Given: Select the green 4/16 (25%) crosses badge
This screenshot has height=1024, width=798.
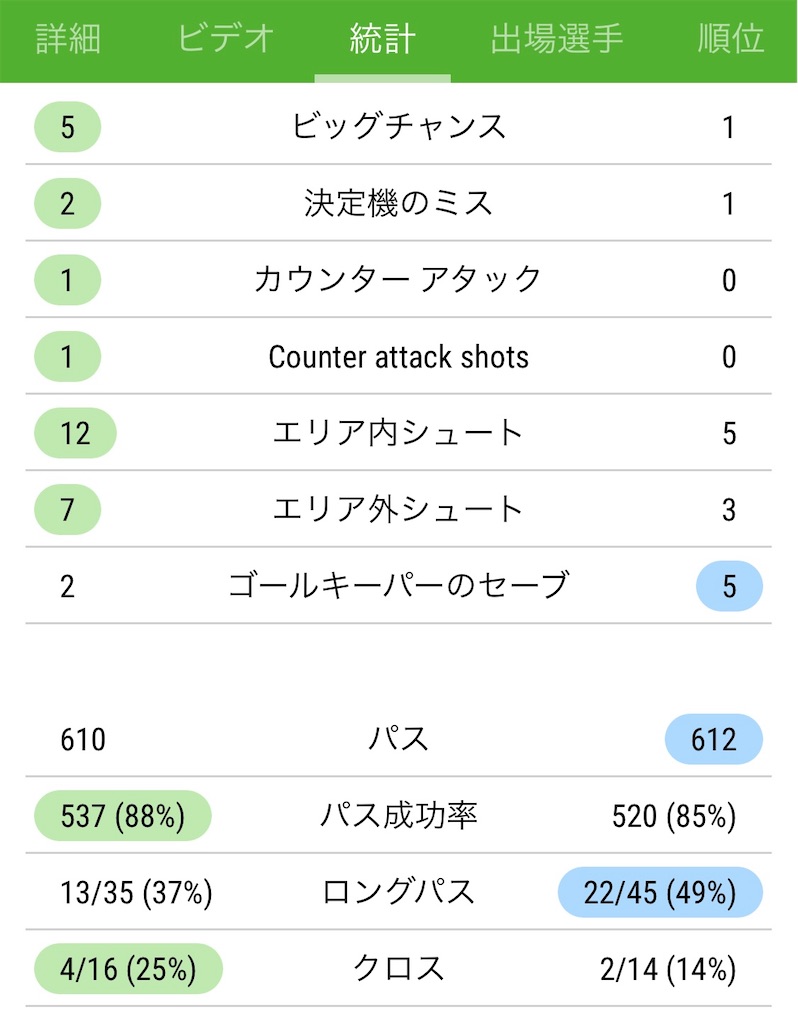Looking at the screenshot, I should [129, 968].
